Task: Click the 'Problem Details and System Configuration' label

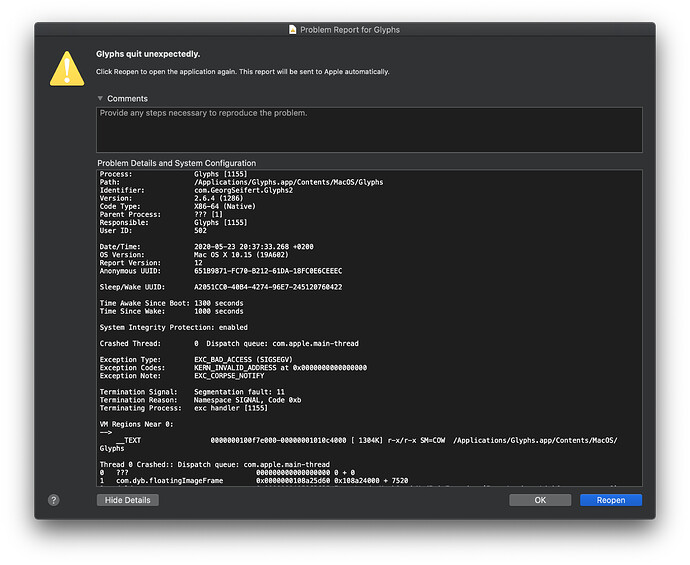Action: (176, 163)
